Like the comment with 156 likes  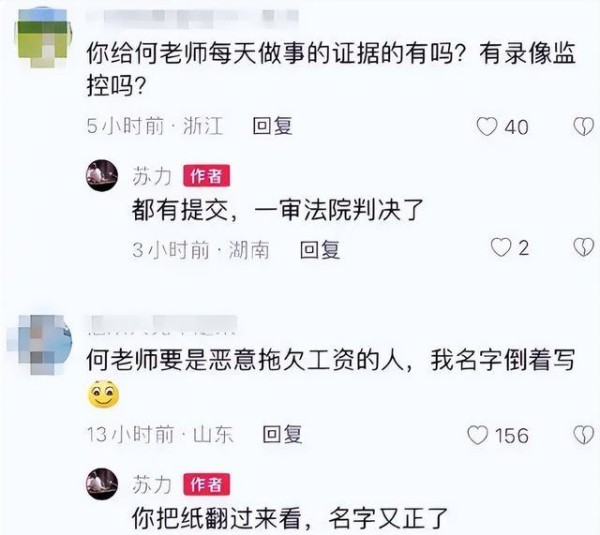click(x=478, y=435)
